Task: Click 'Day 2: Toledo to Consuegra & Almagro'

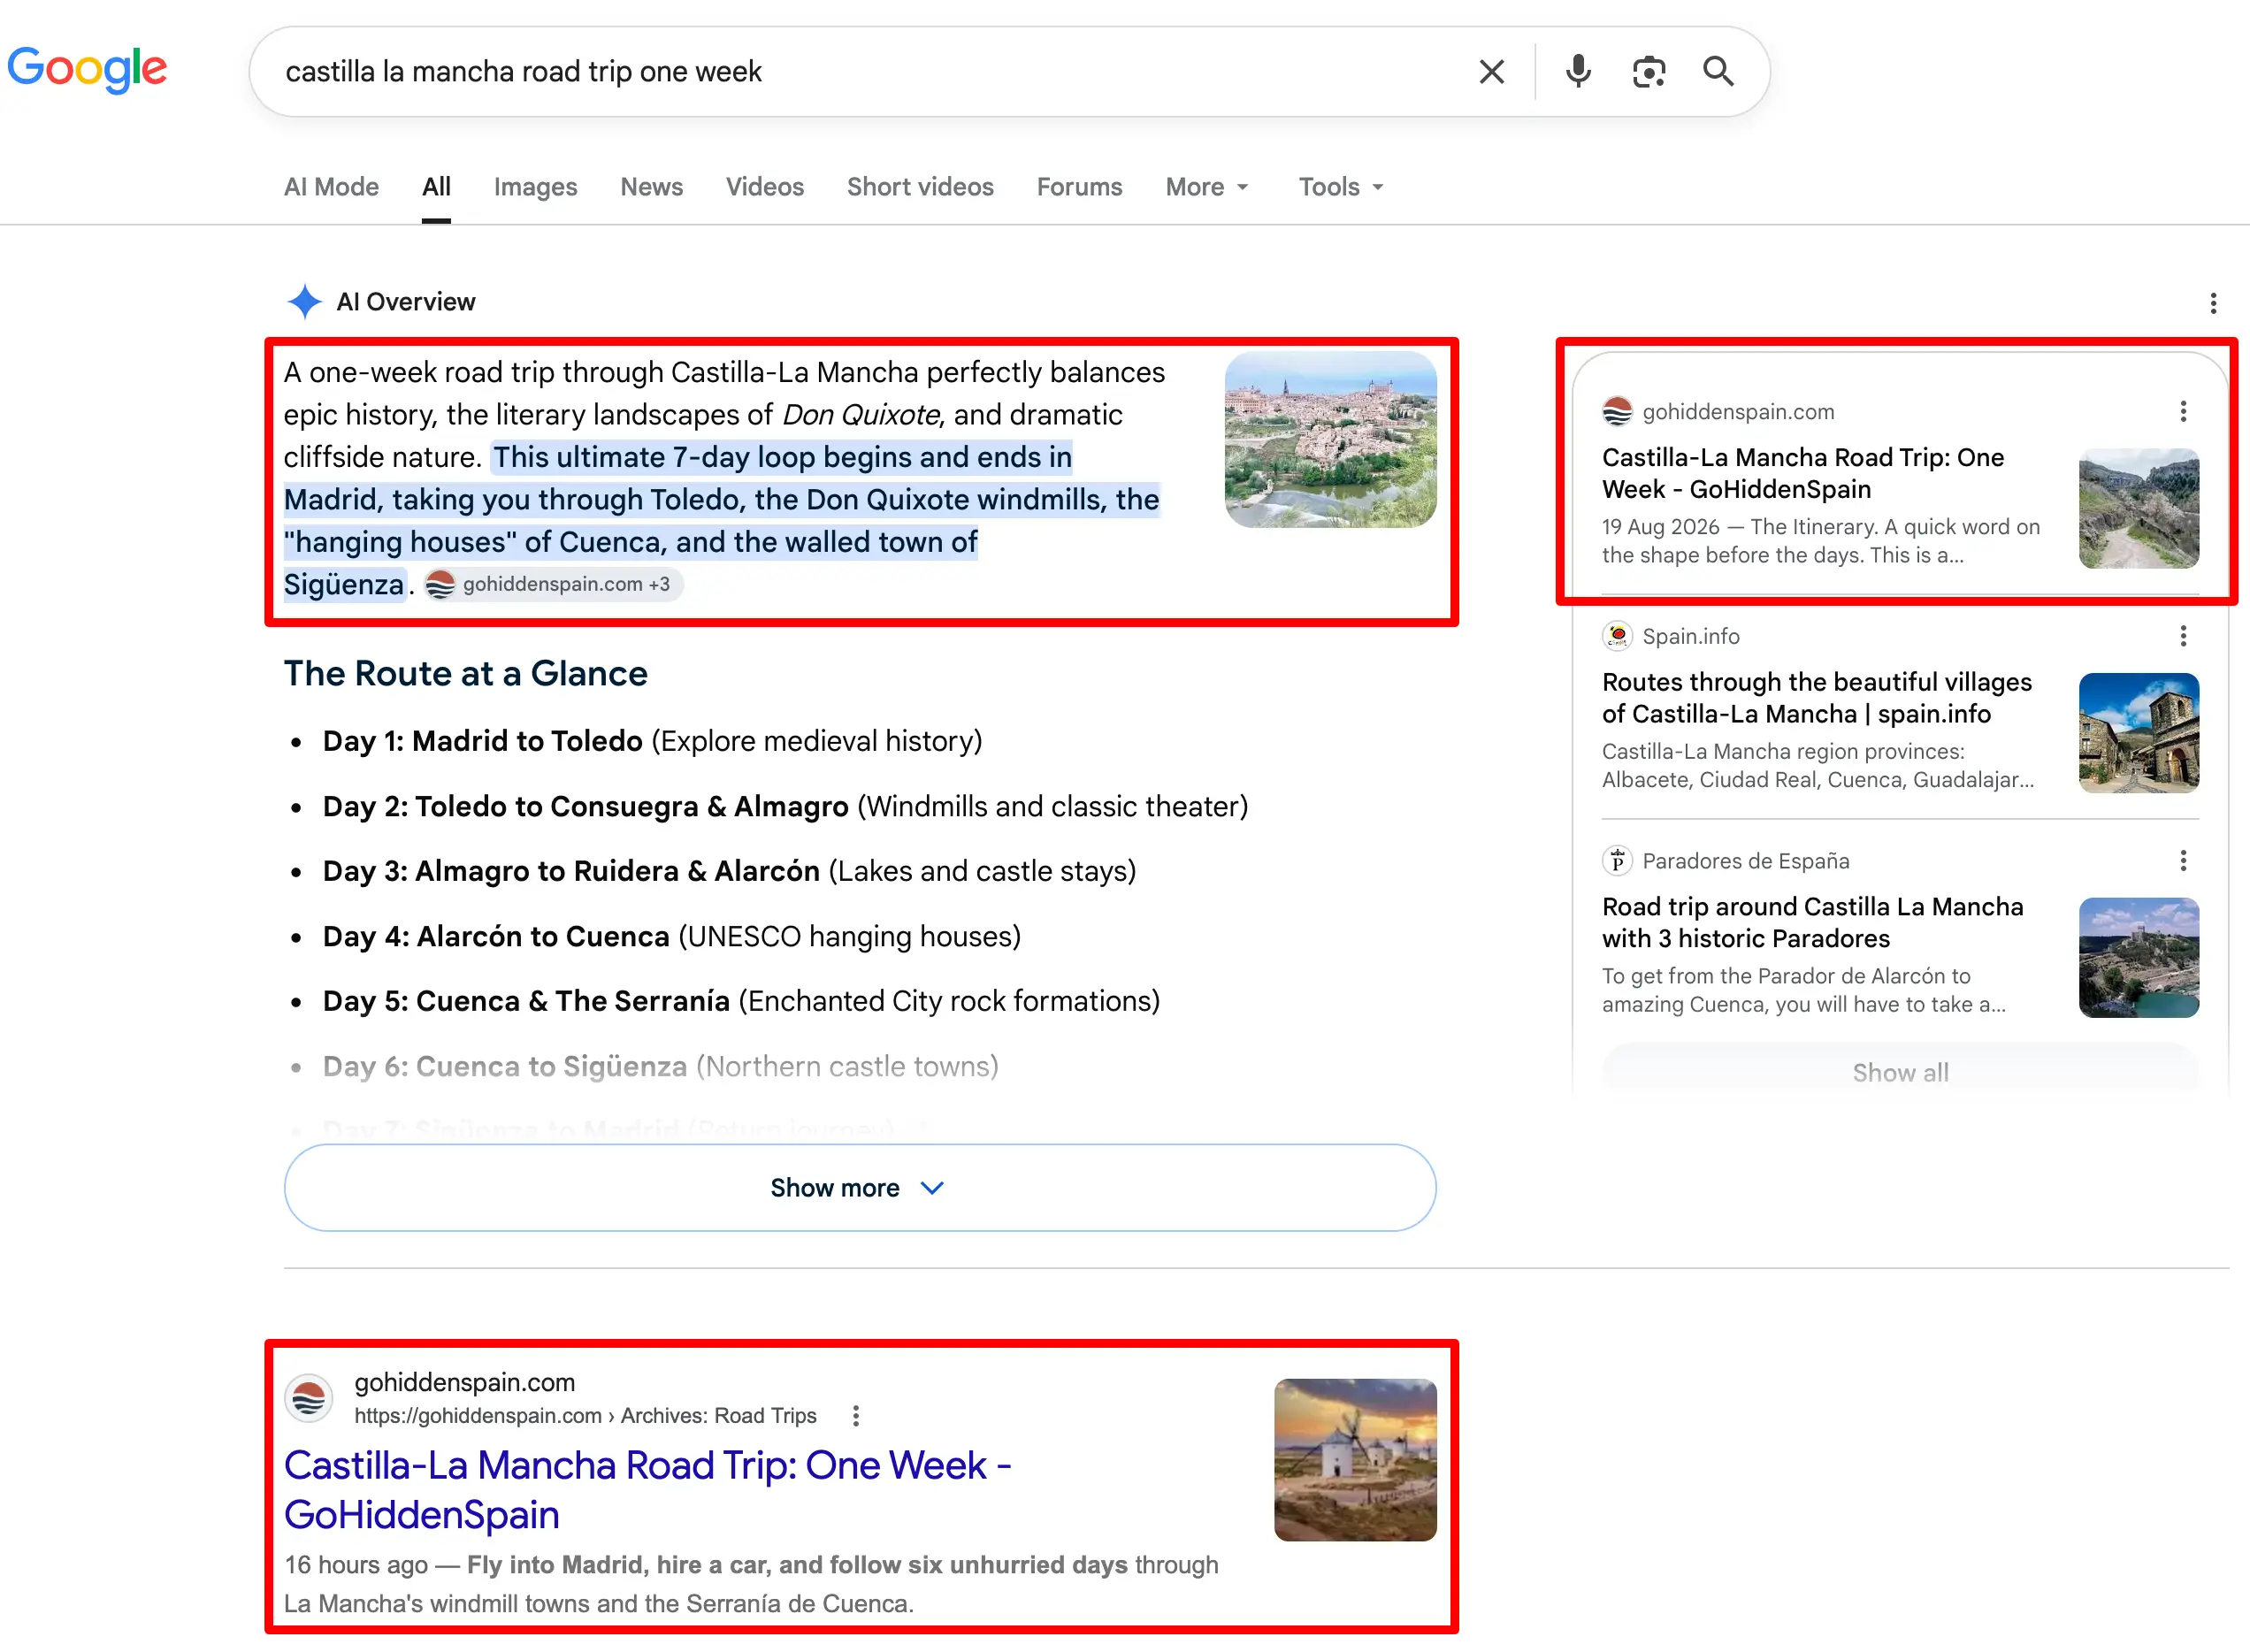Action: [x=785, y=806]
